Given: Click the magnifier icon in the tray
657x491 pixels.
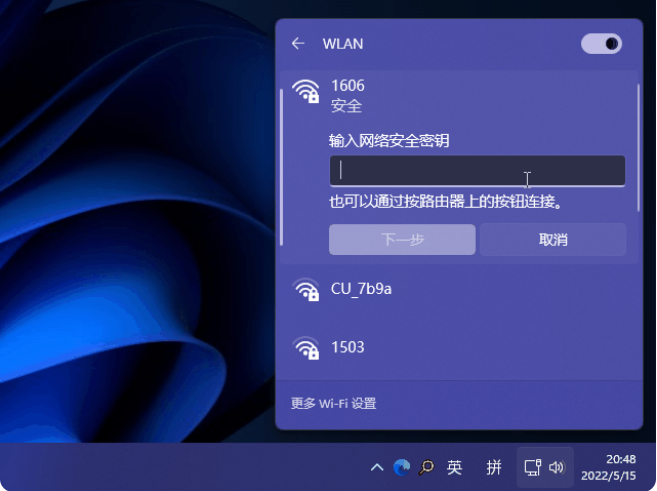Looking at the screenshot, I should pyautogui.click(x=427, y=467).
